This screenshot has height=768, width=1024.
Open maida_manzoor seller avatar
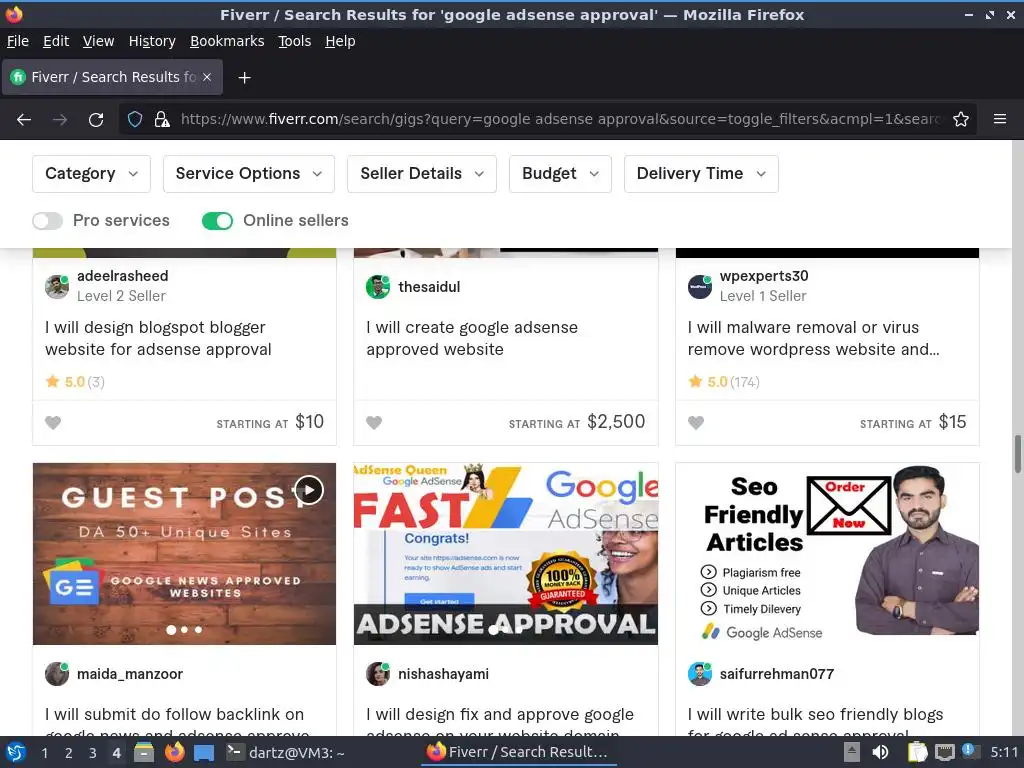click(x=57, y=674)
